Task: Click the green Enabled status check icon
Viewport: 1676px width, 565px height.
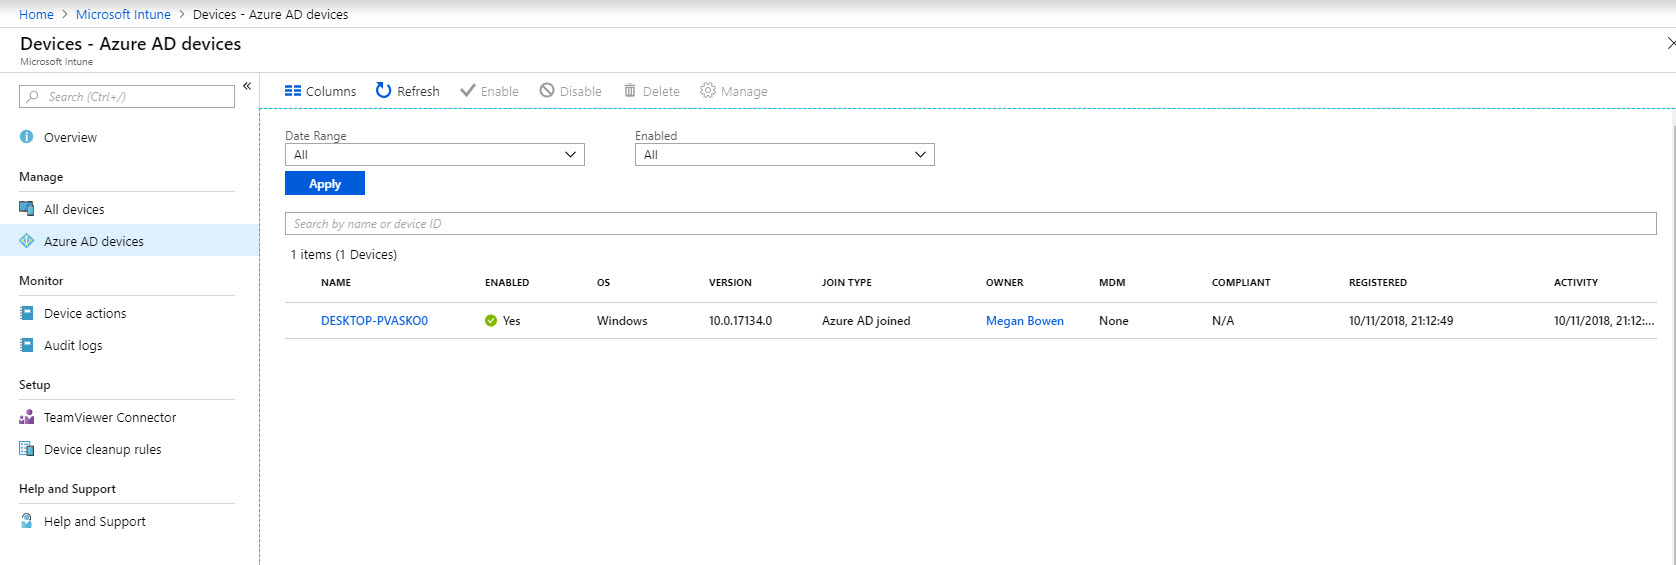Action: coord(491,321)
